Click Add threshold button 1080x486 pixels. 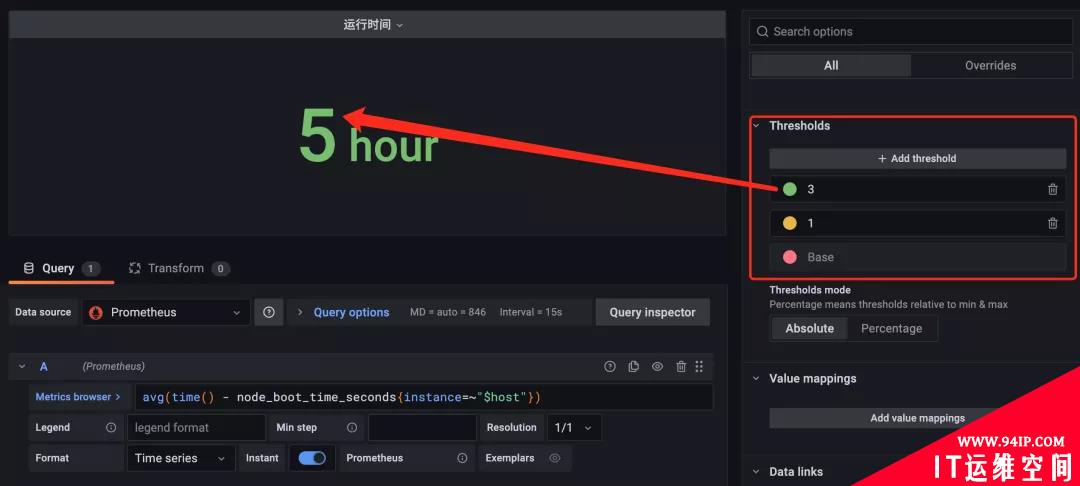point(917,158)
